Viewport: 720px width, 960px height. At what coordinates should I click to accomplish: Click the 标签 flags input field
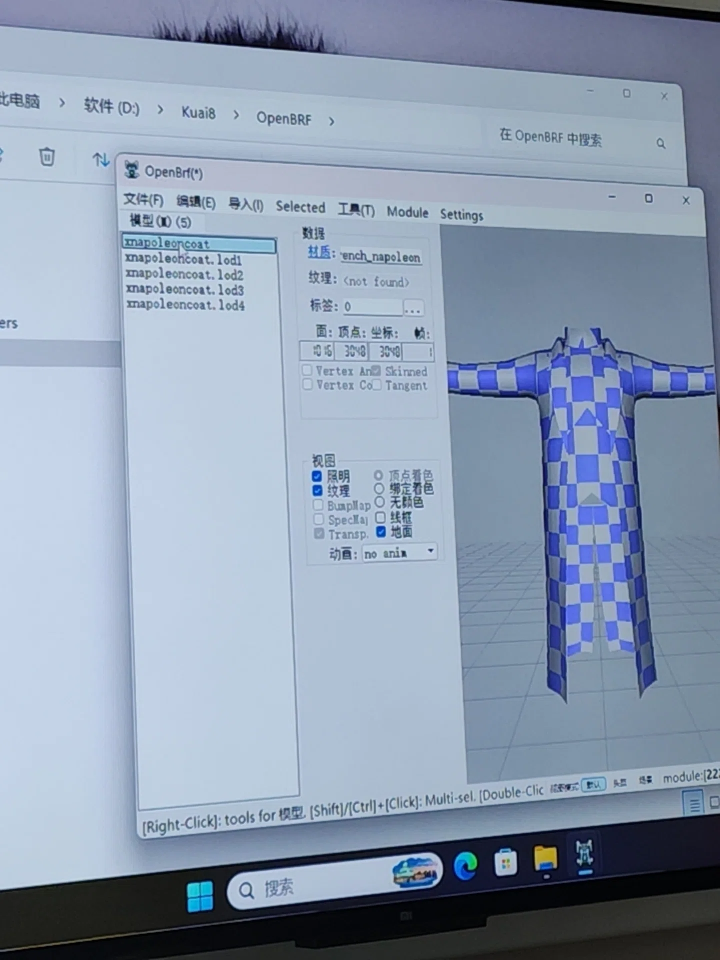372,307
